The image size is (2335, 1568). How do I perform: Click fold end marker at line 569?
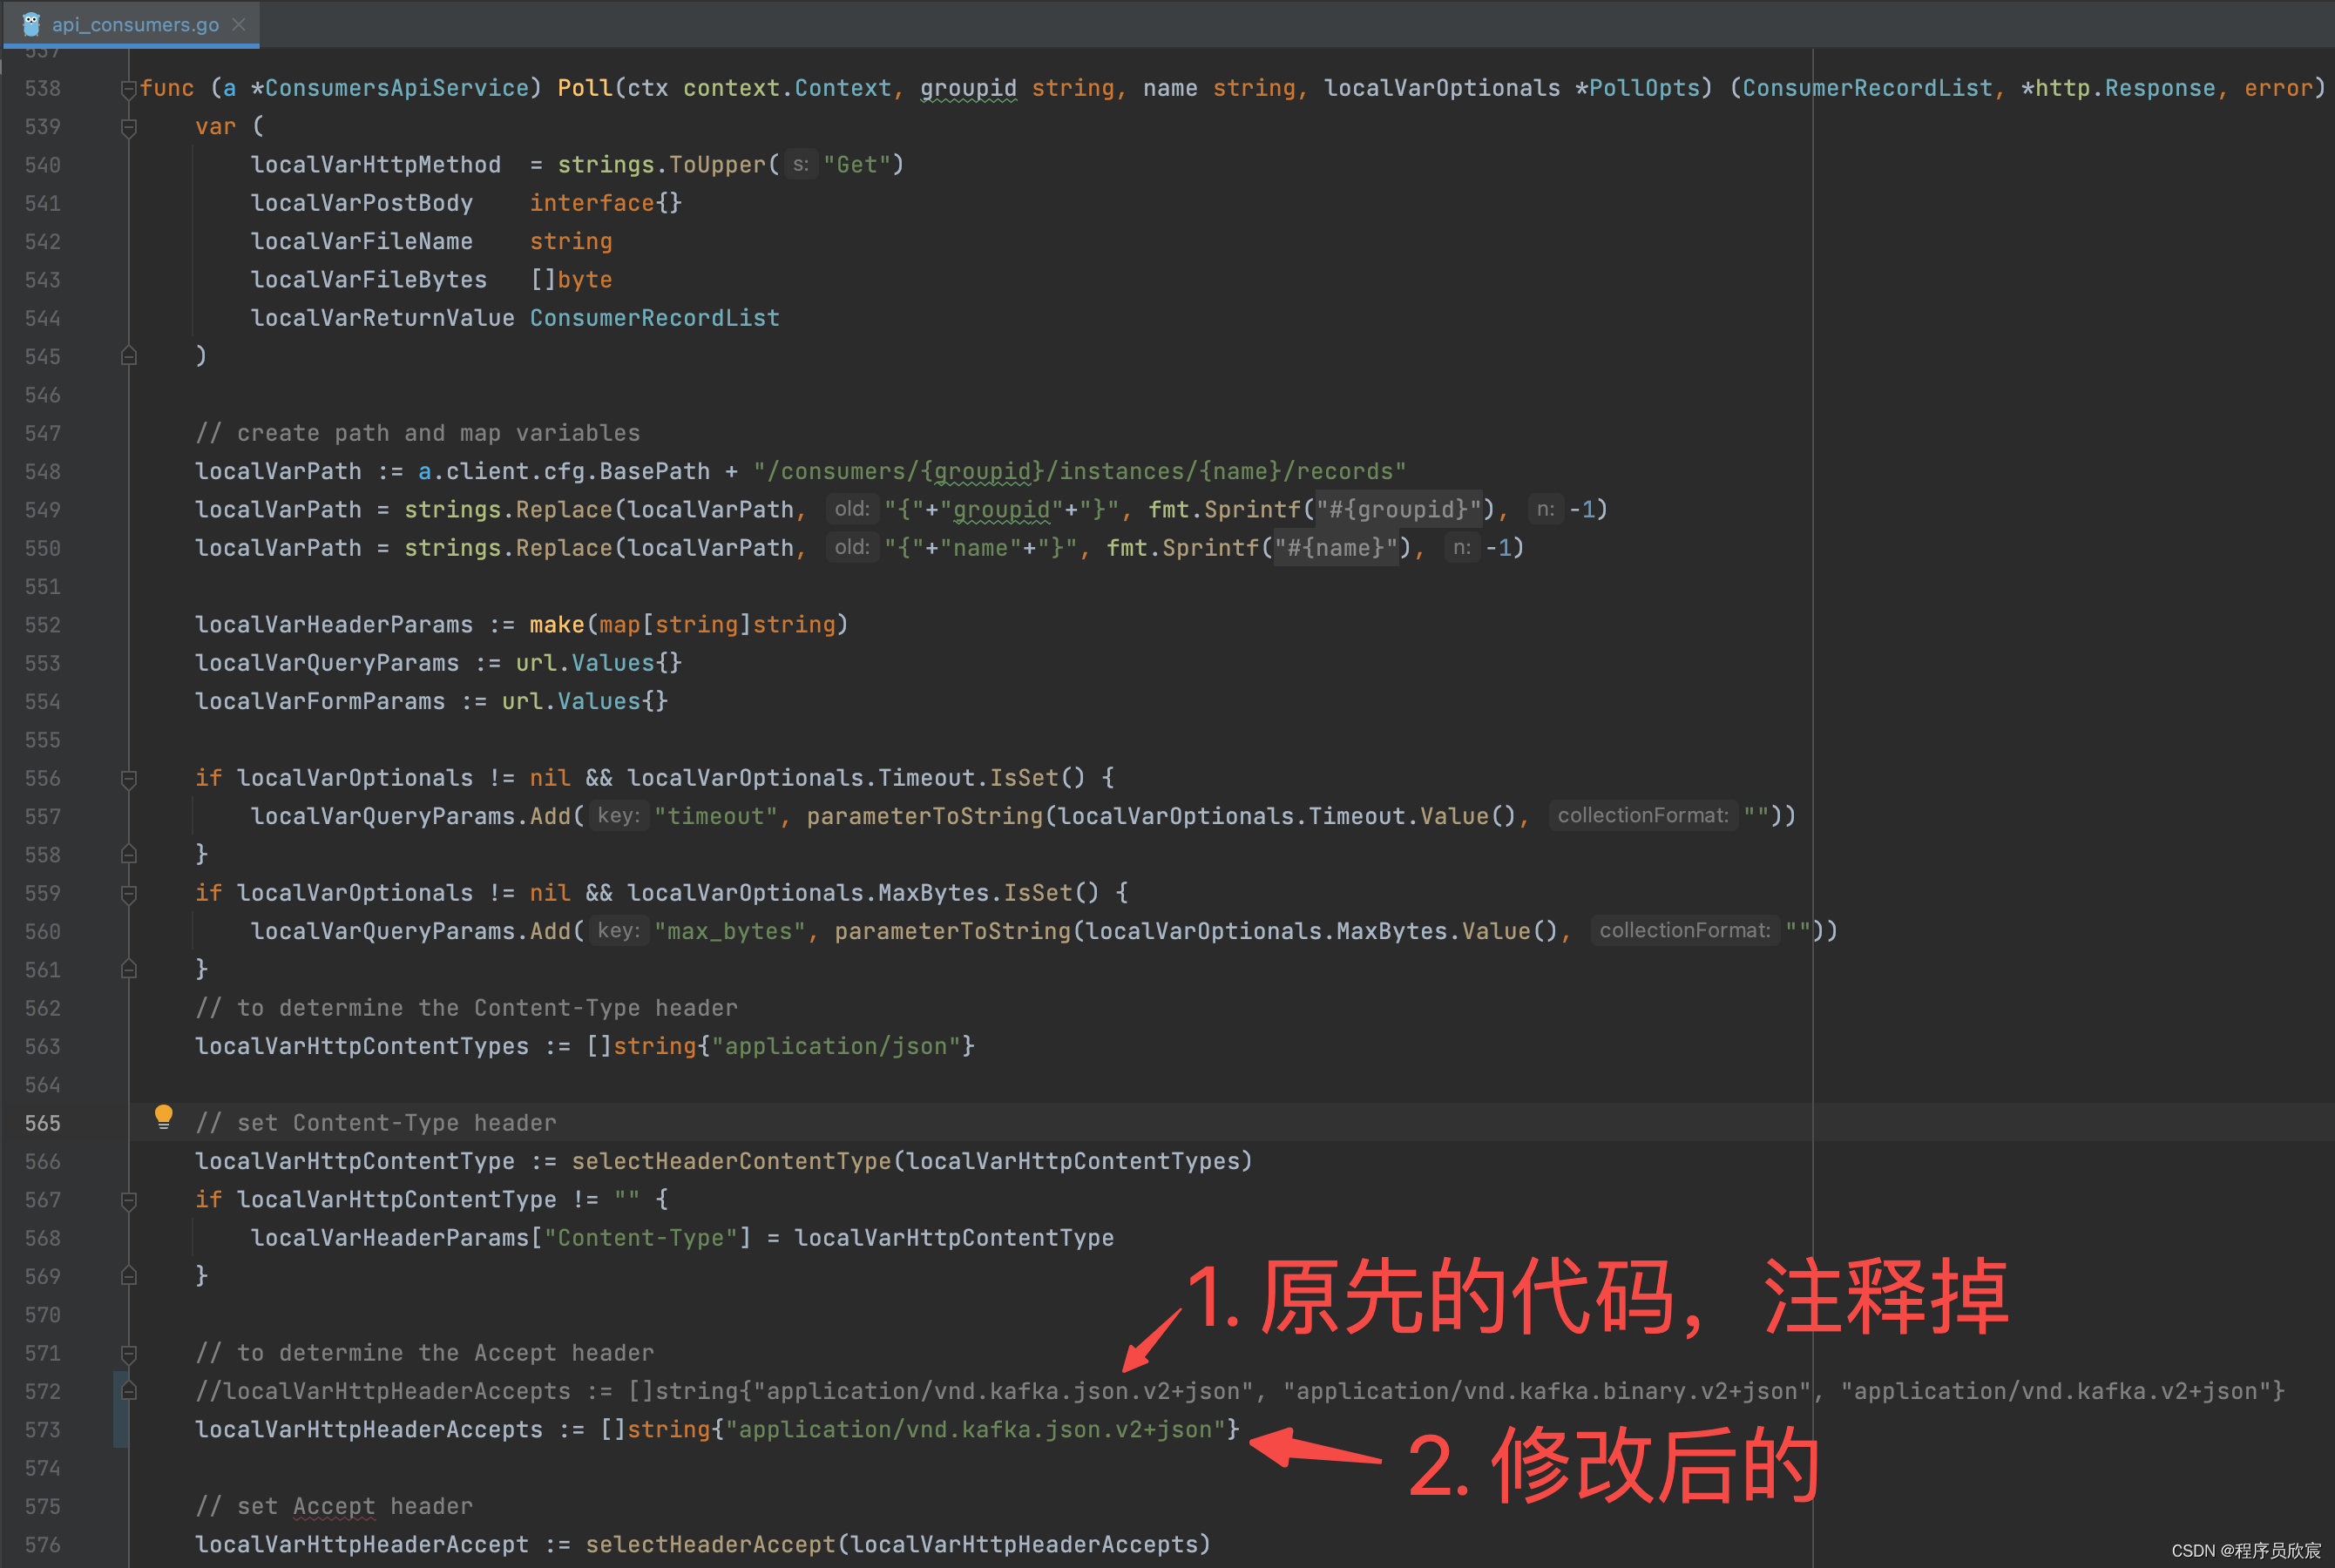tap(128, 1276)
